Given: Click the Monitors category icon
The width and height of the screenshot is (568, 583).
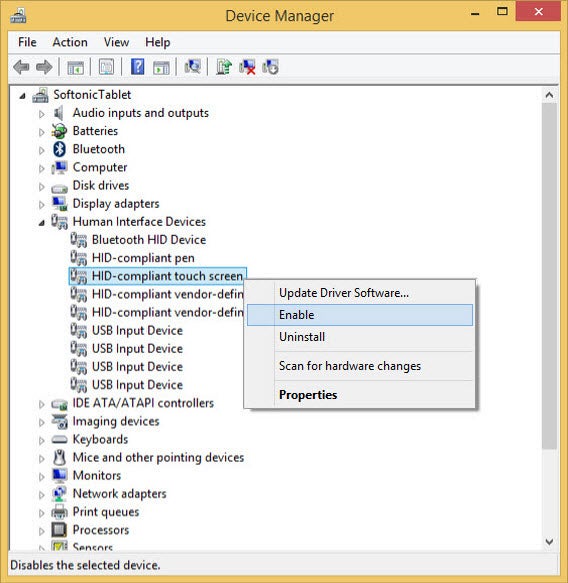Looking at the screenshot, I should click(x=59, y=476).
